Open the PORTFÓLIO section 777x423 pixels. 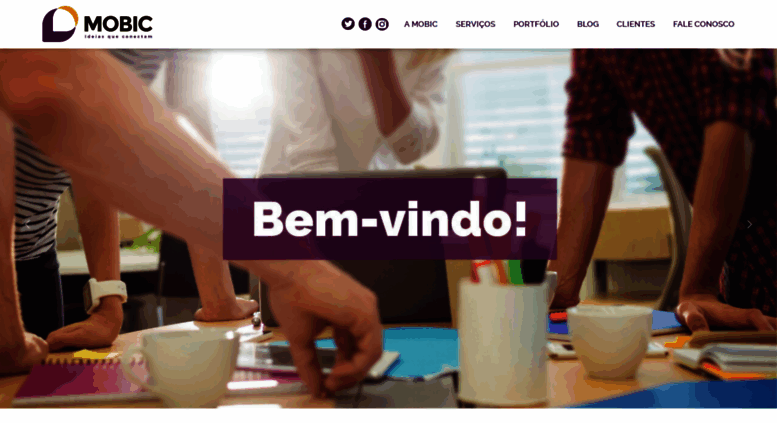[536, 24]
